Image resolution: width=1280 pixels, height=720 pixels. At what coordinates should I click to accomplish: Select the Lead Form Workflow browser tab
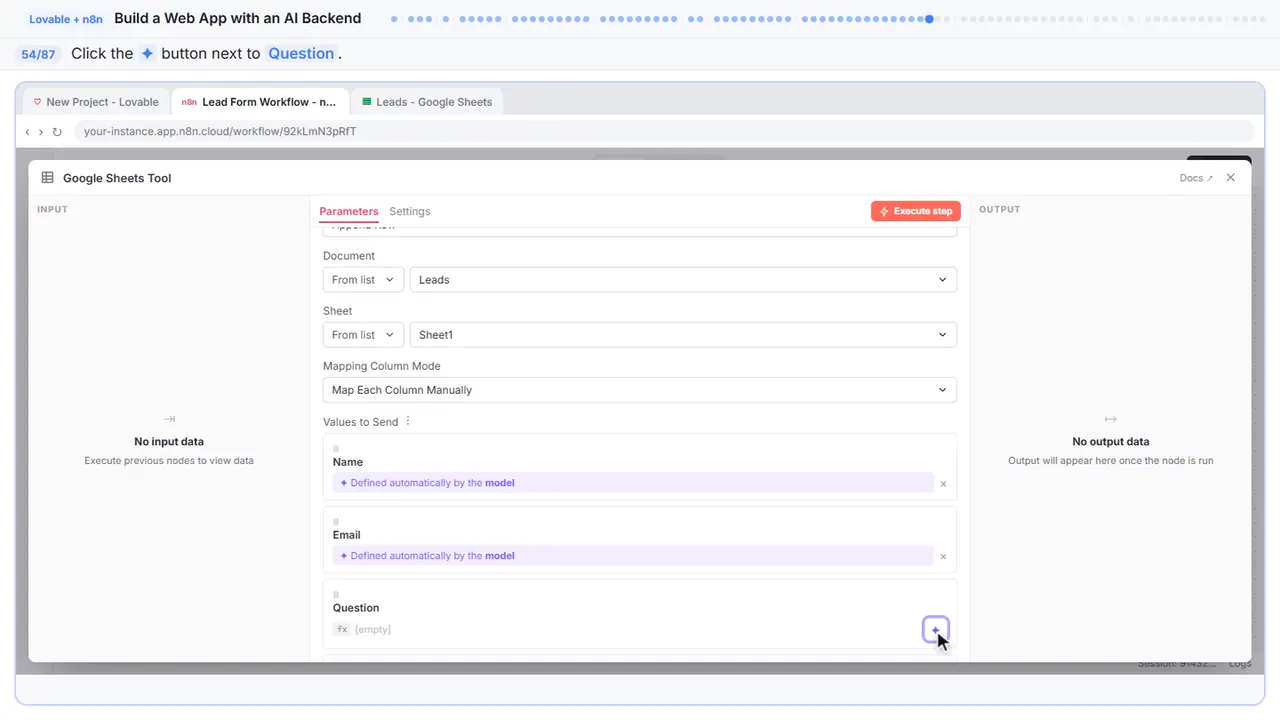[260, 102]
